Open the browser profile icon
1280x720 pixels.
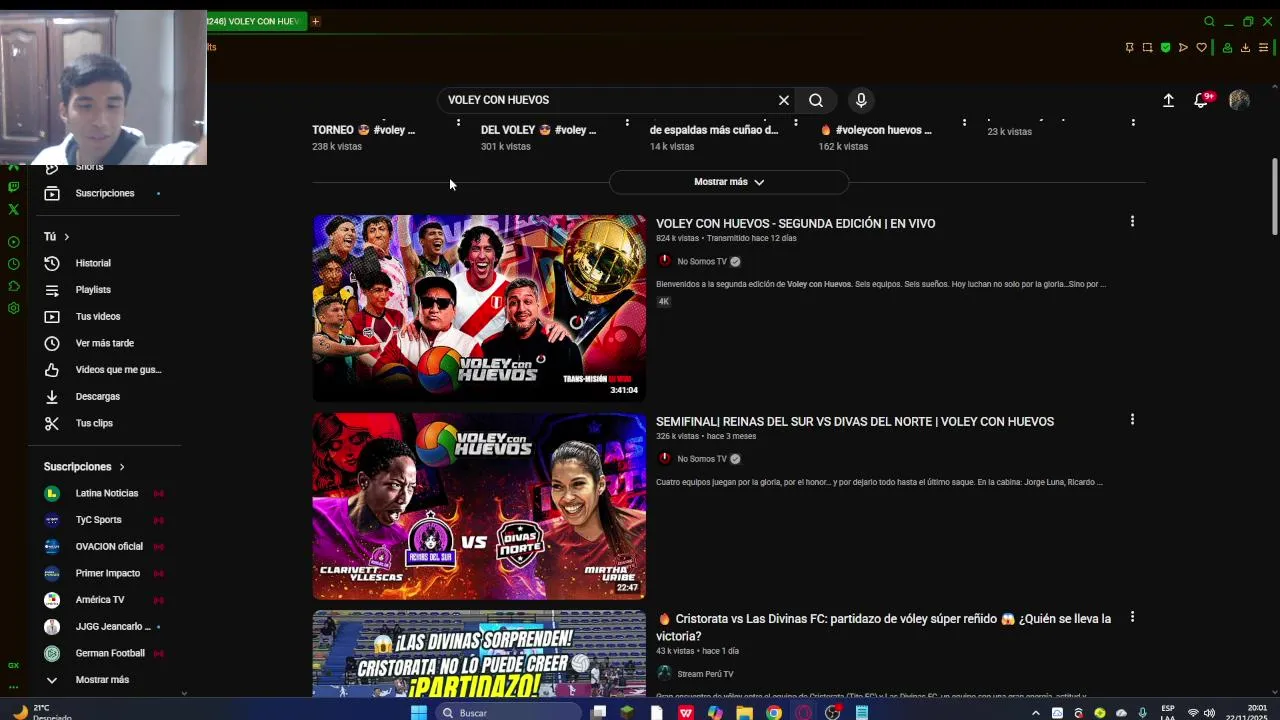1227,47
